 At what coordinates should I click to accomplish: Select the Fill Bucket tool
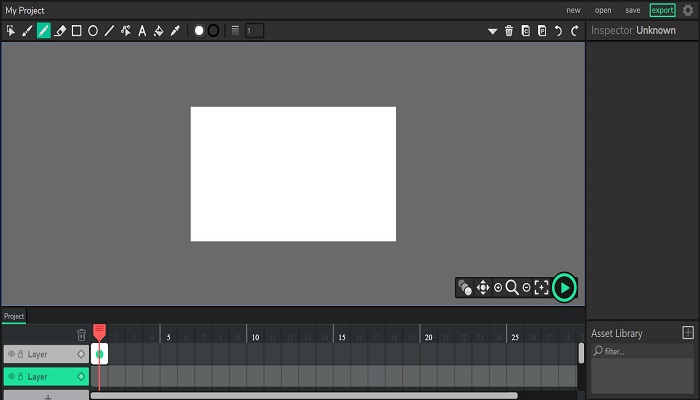(x=158, y=31)
